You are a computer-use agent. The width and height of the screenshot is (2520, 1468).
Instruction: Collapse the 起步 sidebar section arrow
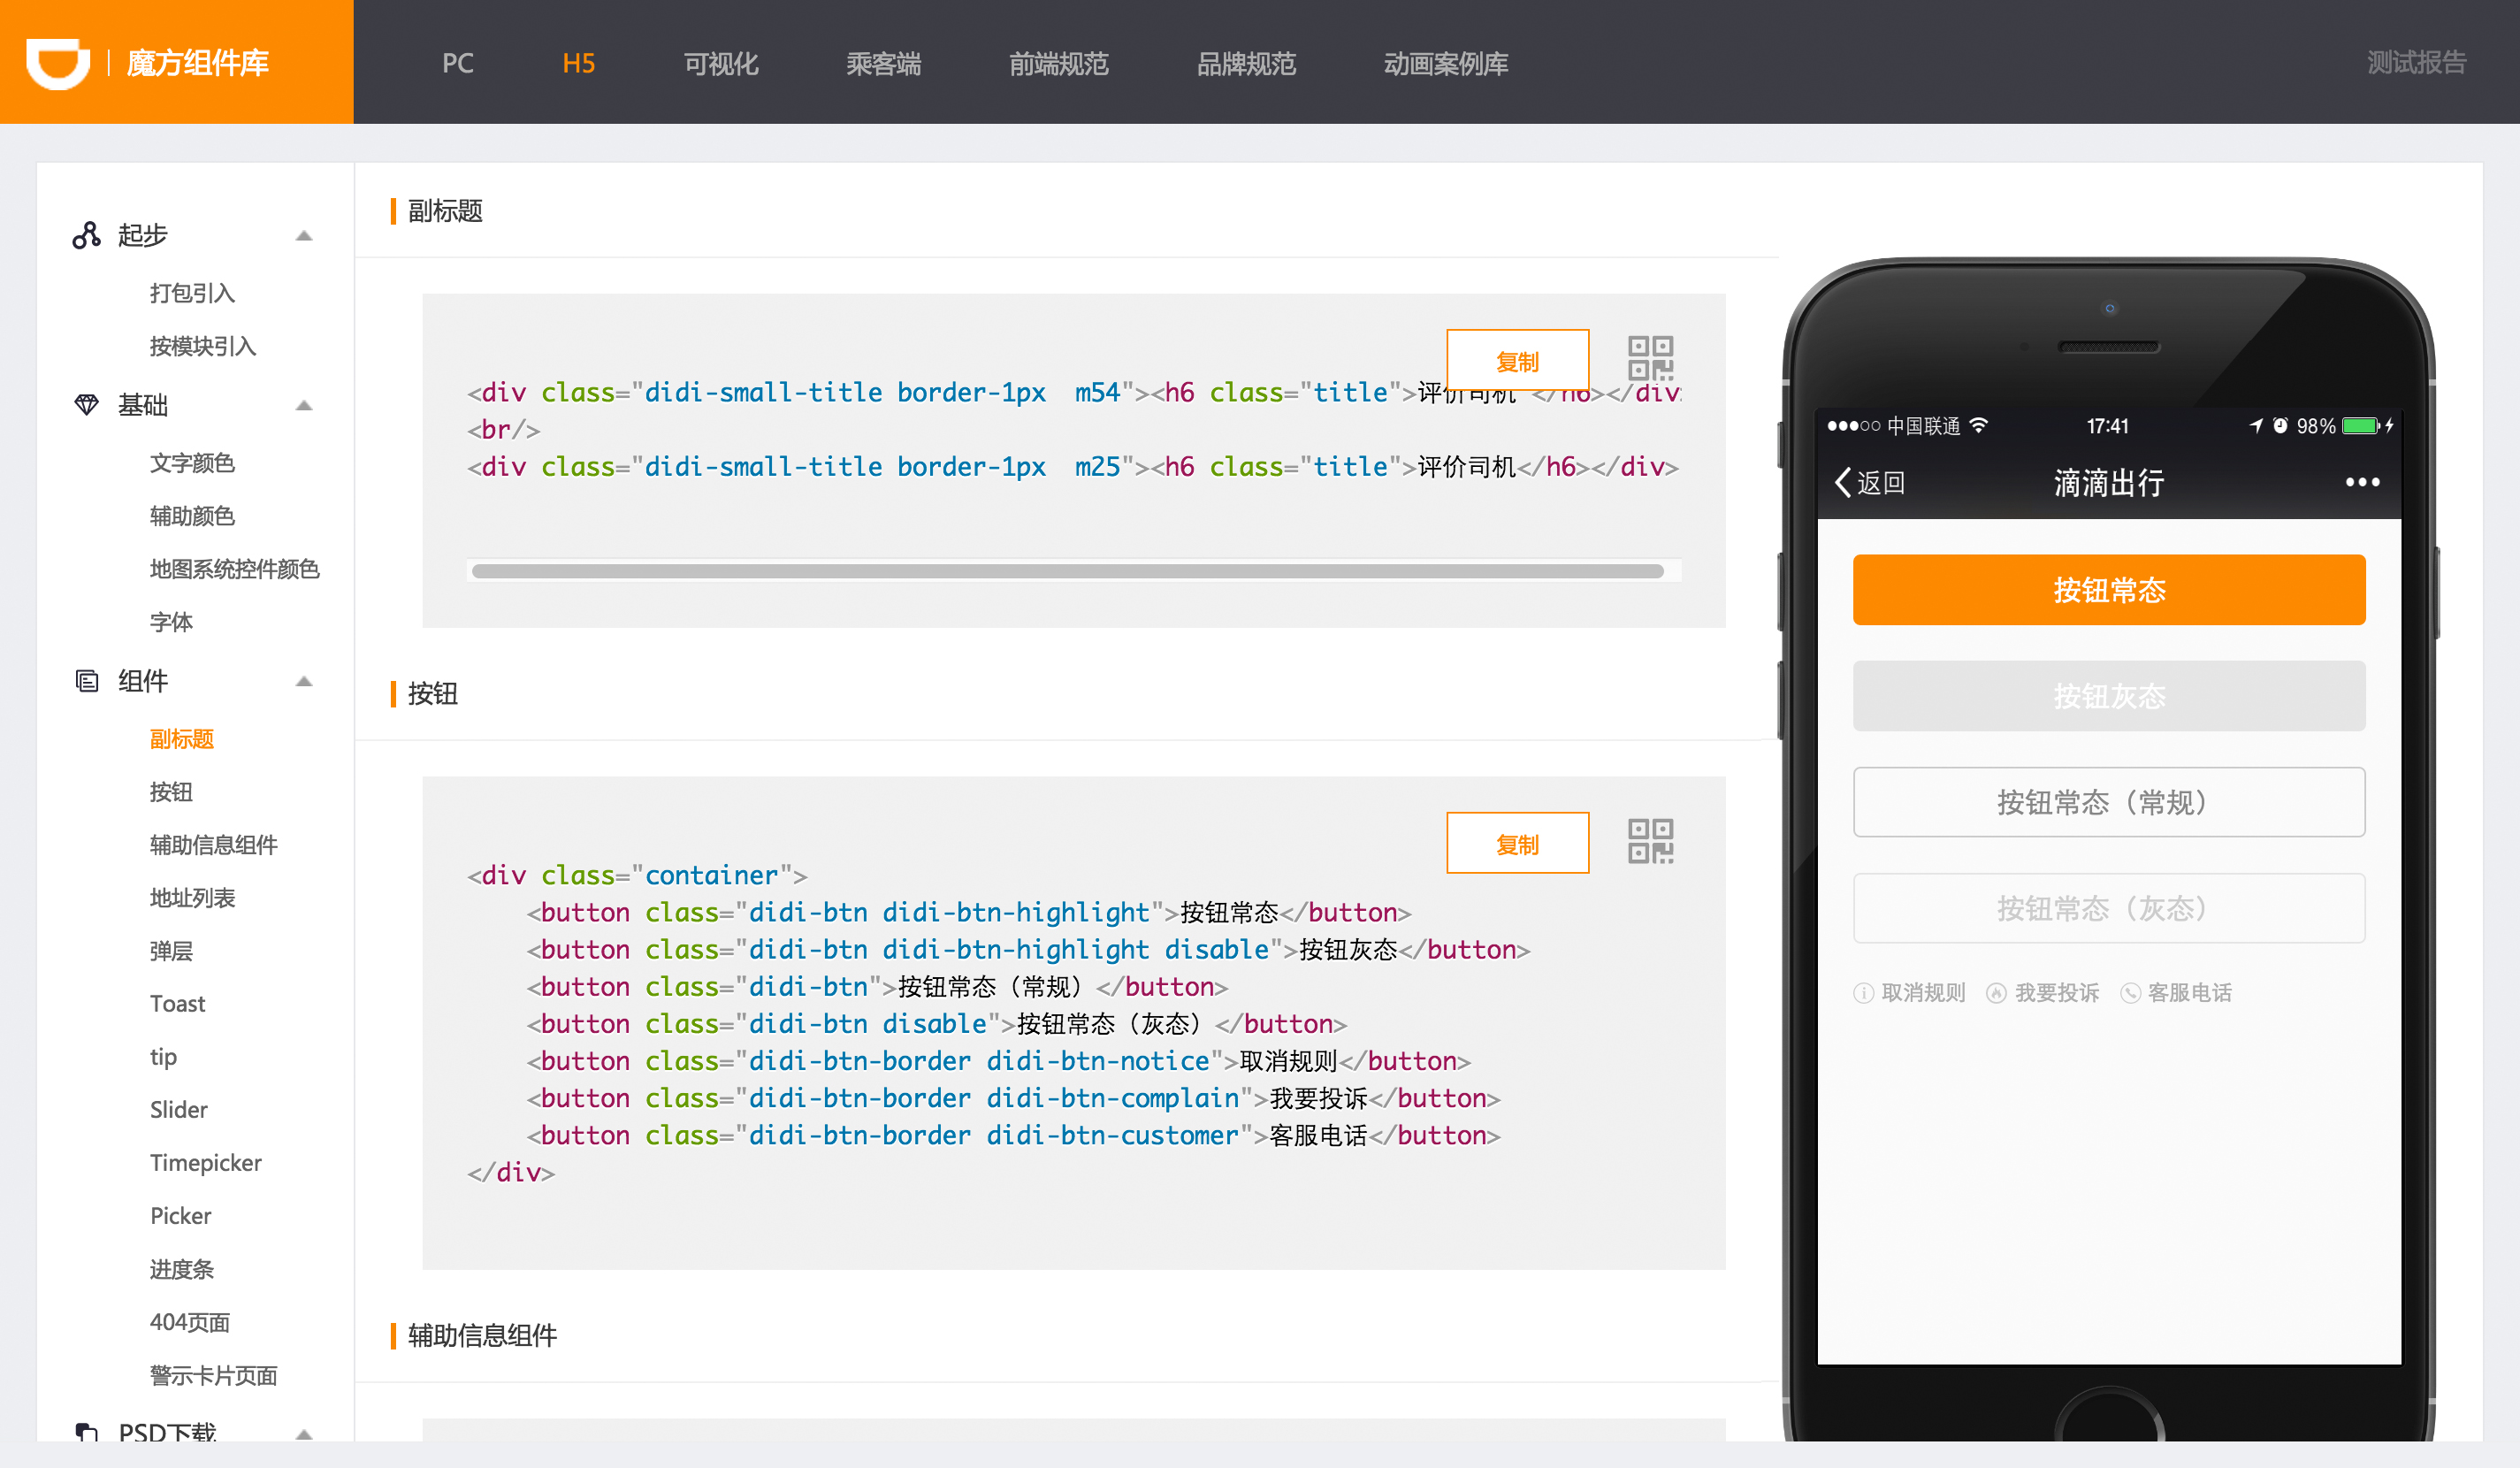click(x=304, y=236)
